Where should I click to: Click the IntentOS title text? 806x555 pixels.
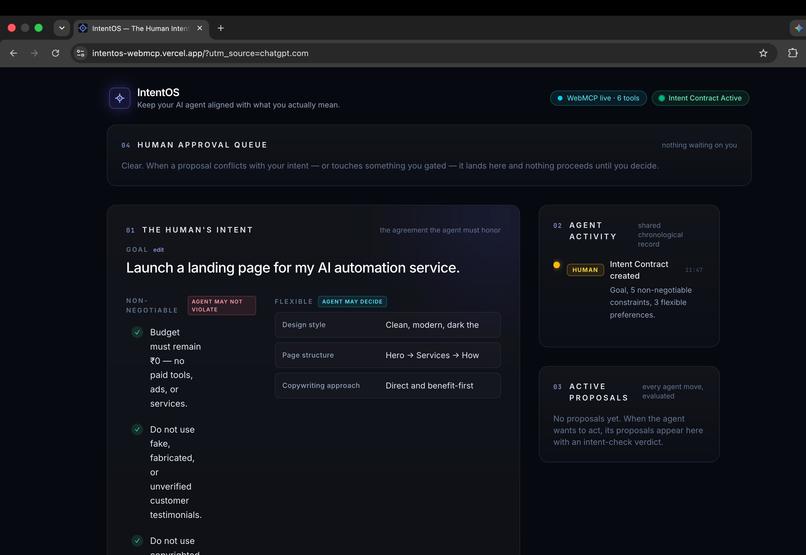[x=158, y=92]
